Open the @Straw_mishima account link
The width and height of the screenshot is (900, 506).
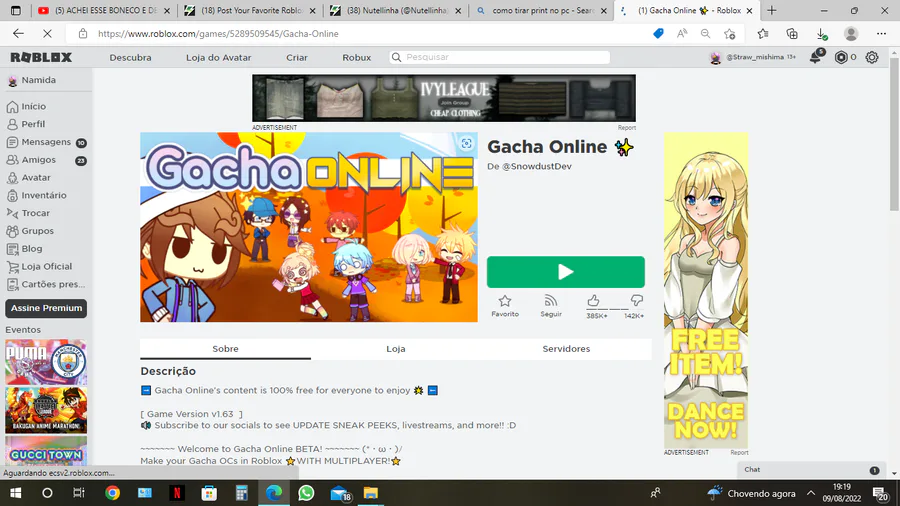click(755, 57)
